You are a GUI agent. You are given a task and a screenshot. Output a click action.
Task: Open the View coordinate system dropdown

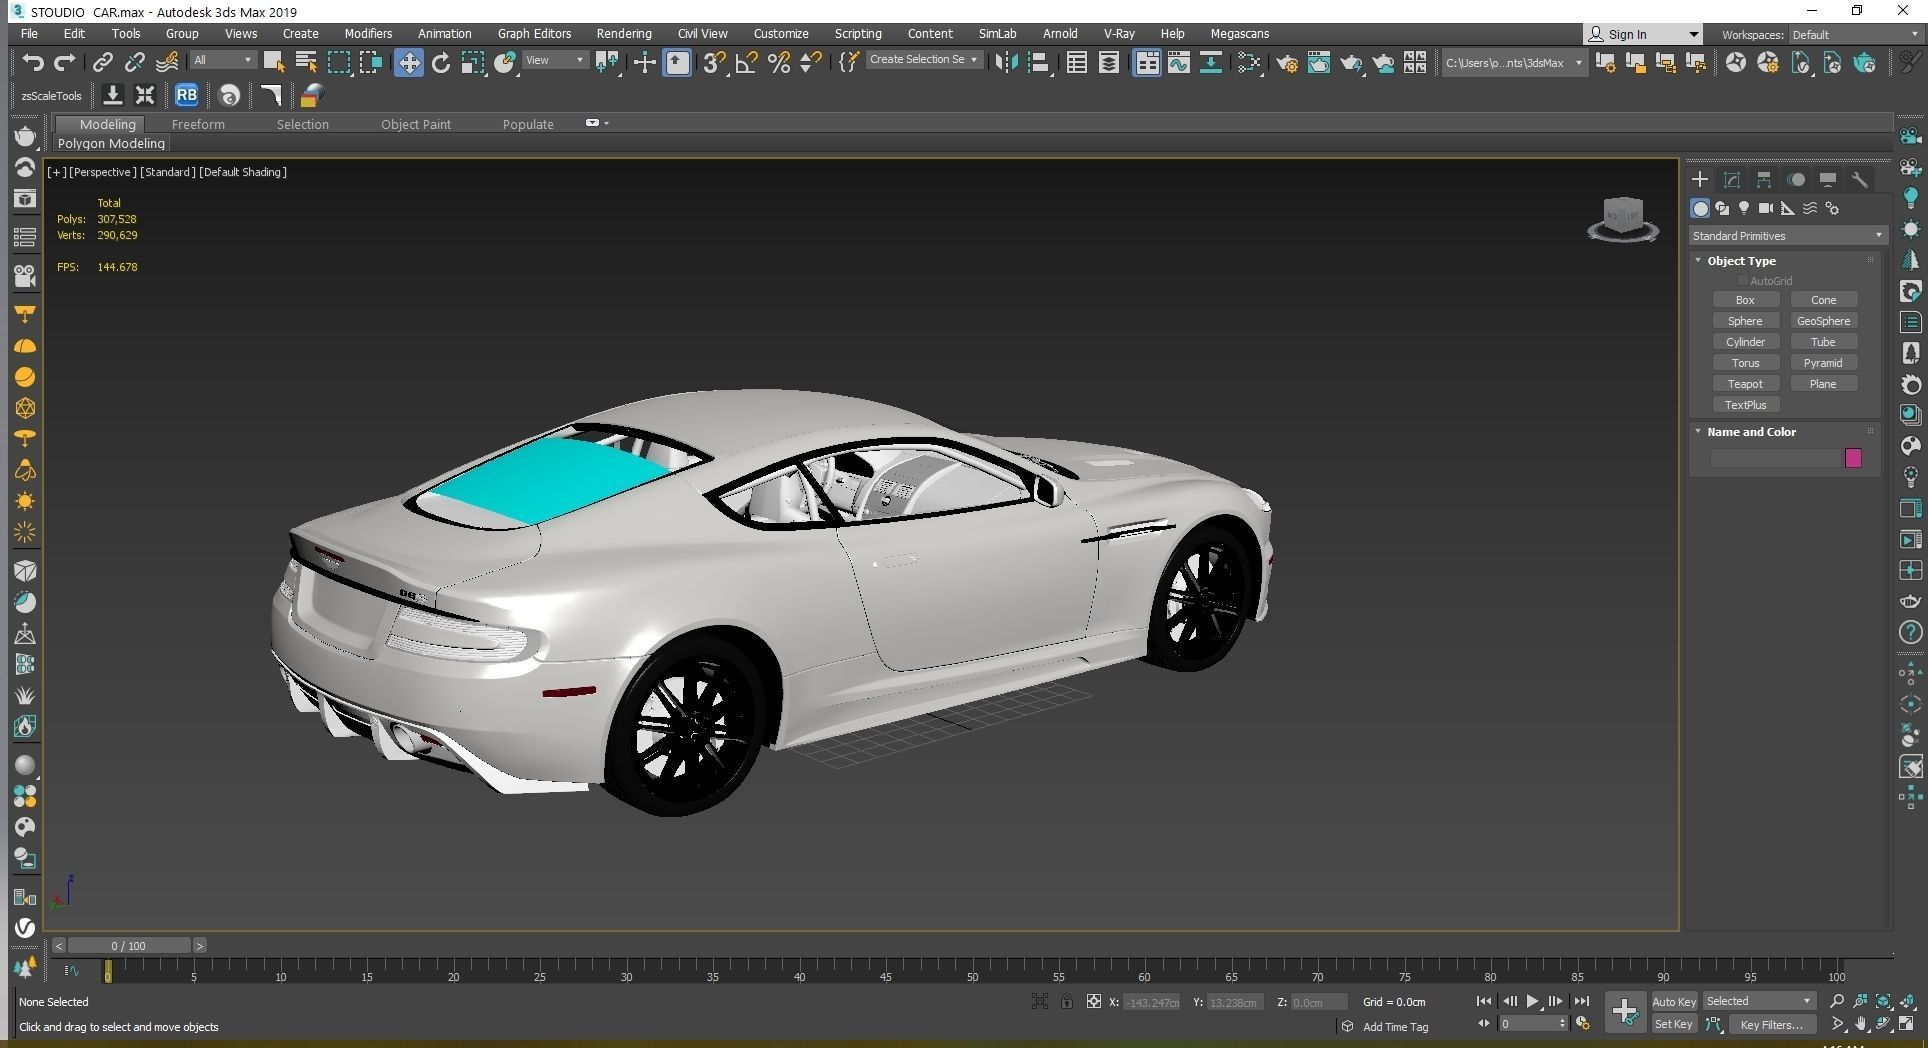pos(555,61)
